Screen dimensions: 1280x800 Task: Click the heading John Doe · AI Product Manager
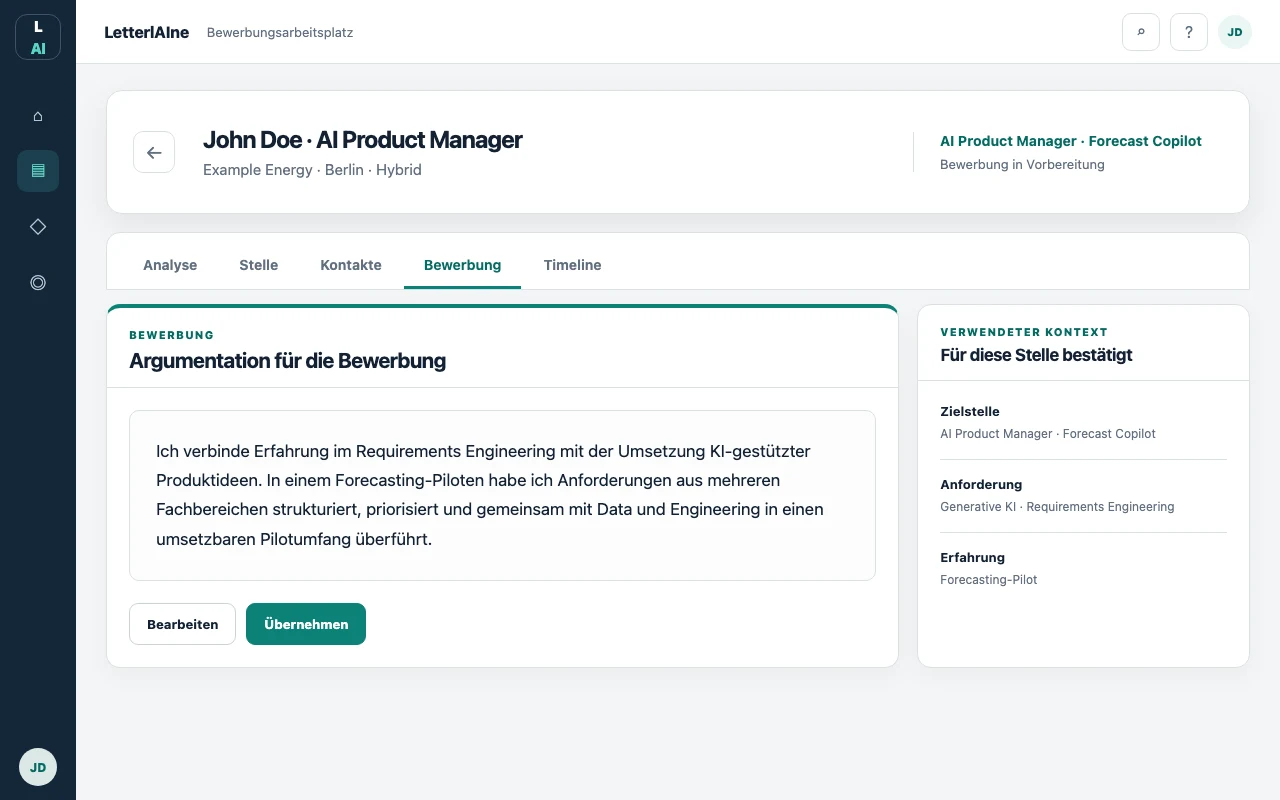(363, 140)
